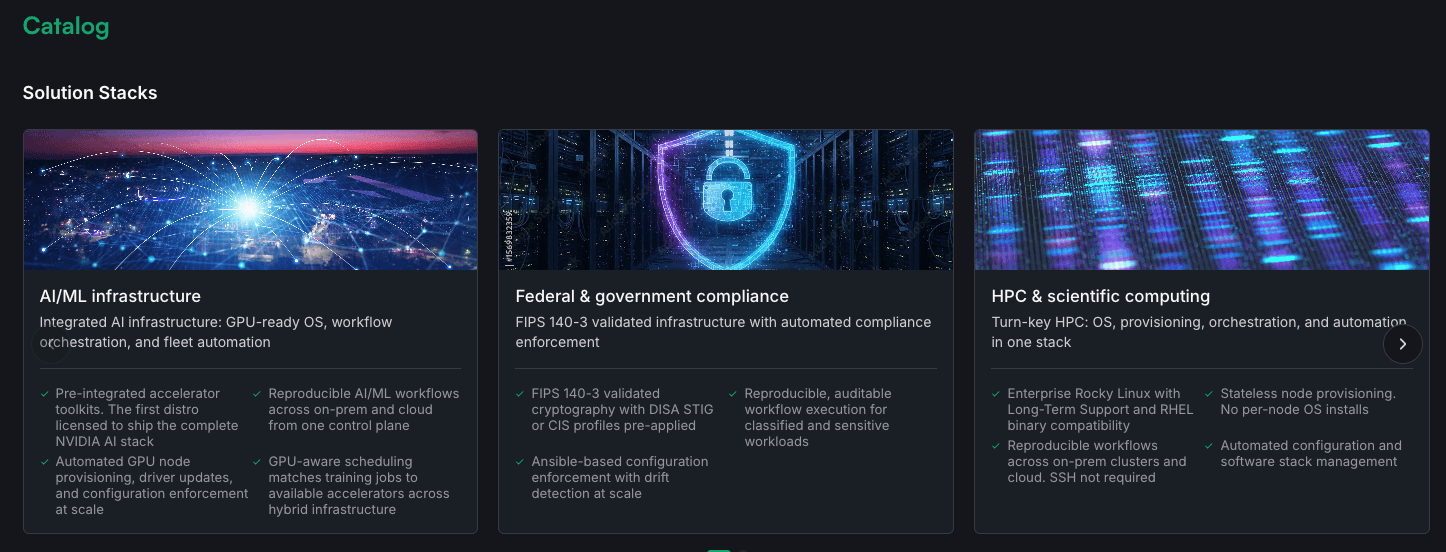Viewport: 1446px width, 552px height.
Task: Select checkmark next to "Stateless node provisioning"
Action: click(1210, 394)
